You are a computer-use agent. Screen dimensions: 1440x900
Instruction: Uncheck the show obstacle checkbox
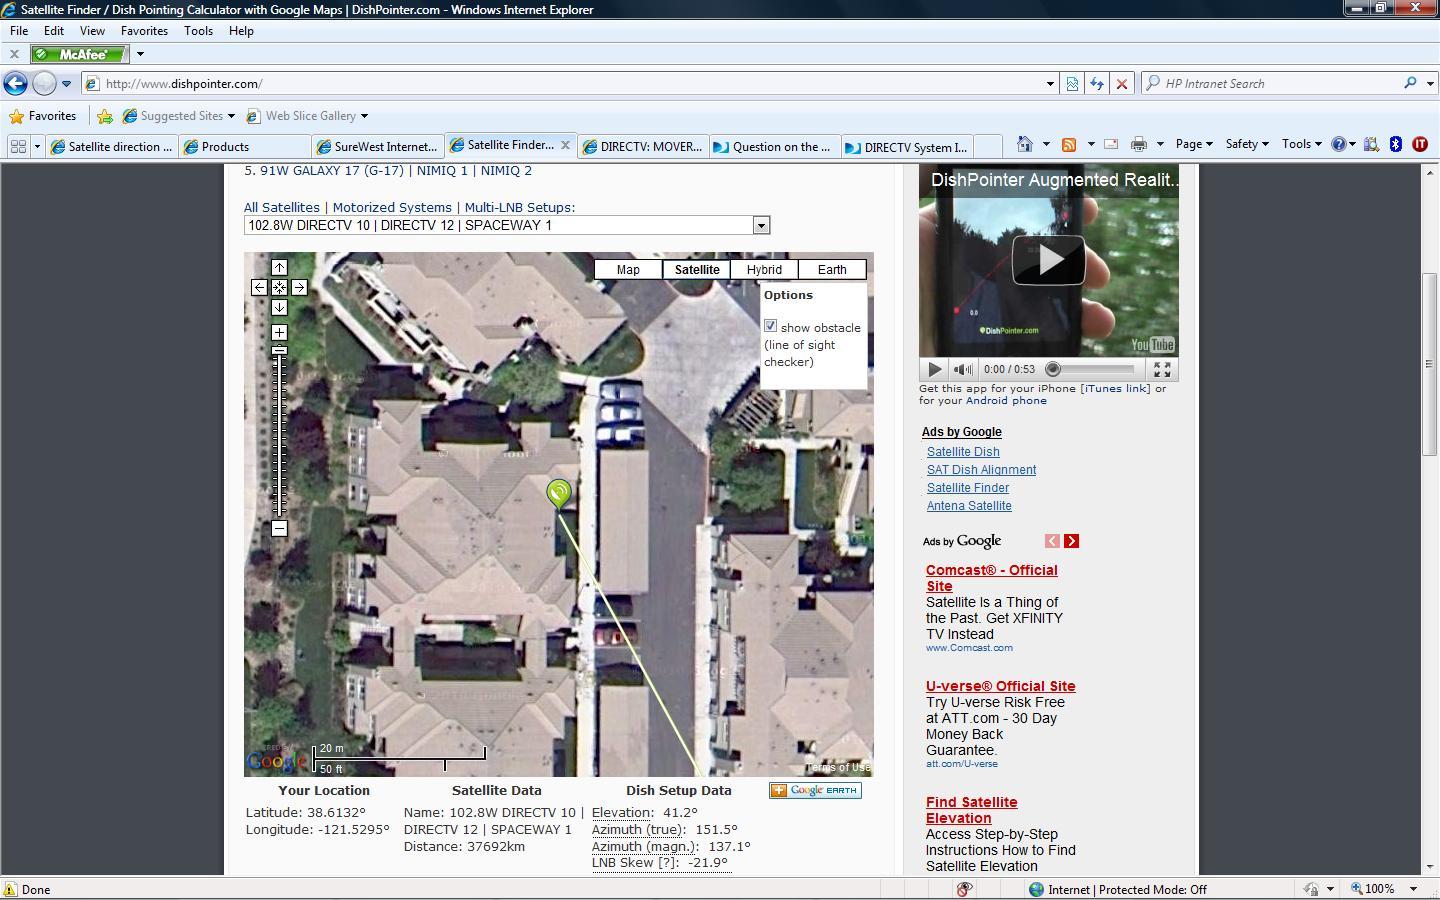770,326
